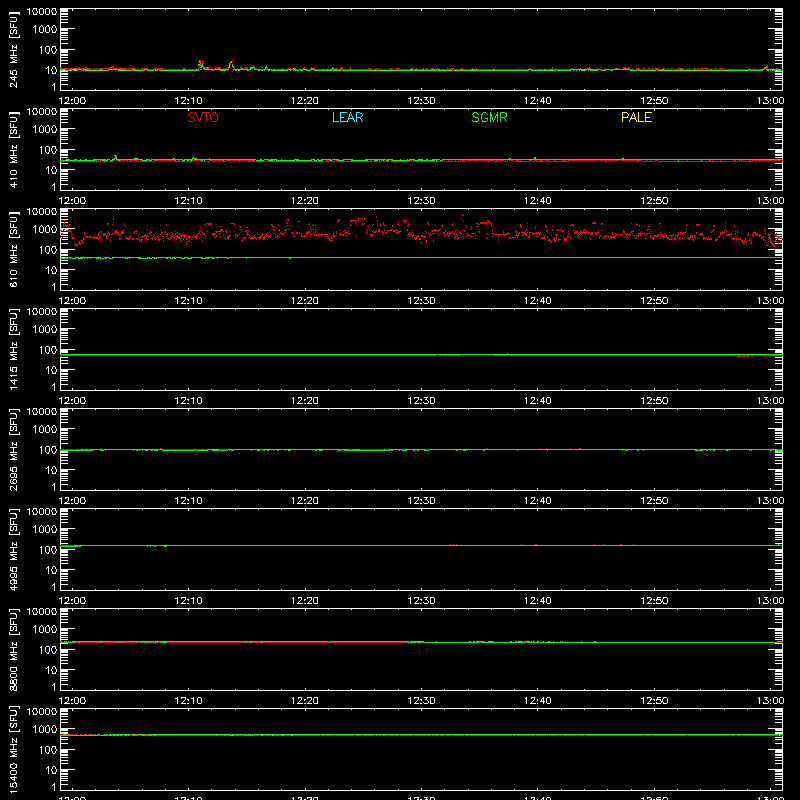Click 12:10 under the 1415 MHz plot
The image size is (800, 800).
188,401
